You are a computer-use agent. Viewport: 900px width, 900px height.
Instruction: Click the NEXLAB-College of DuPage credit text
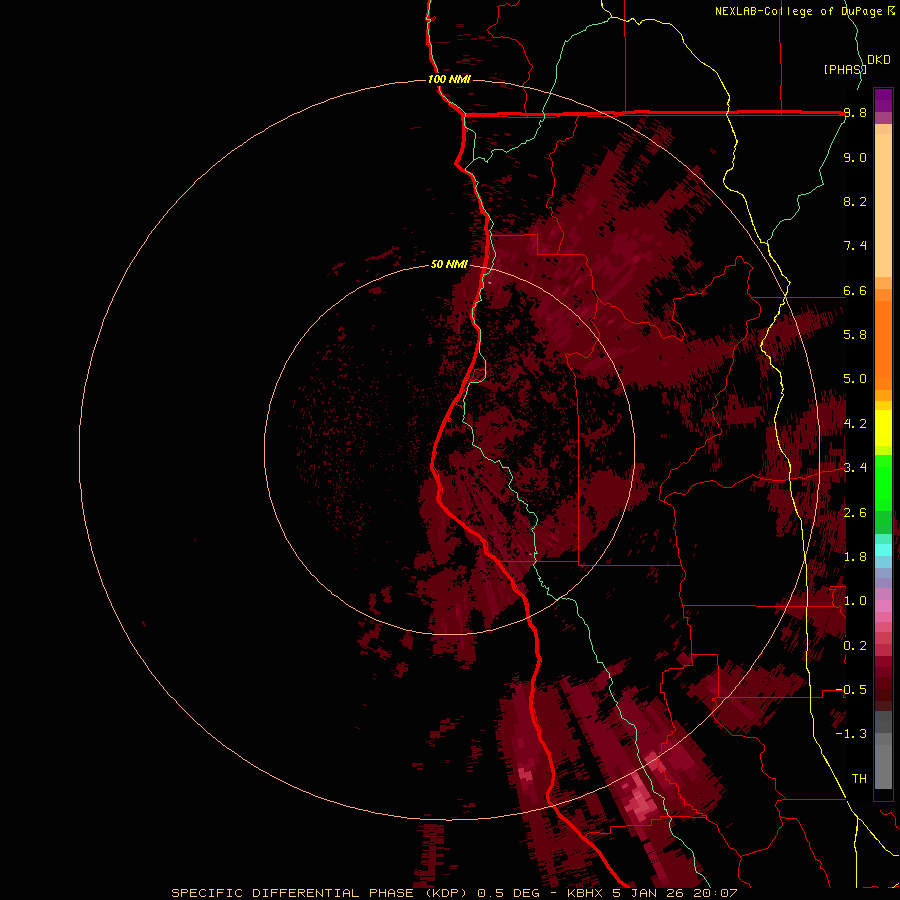[800, 11]
